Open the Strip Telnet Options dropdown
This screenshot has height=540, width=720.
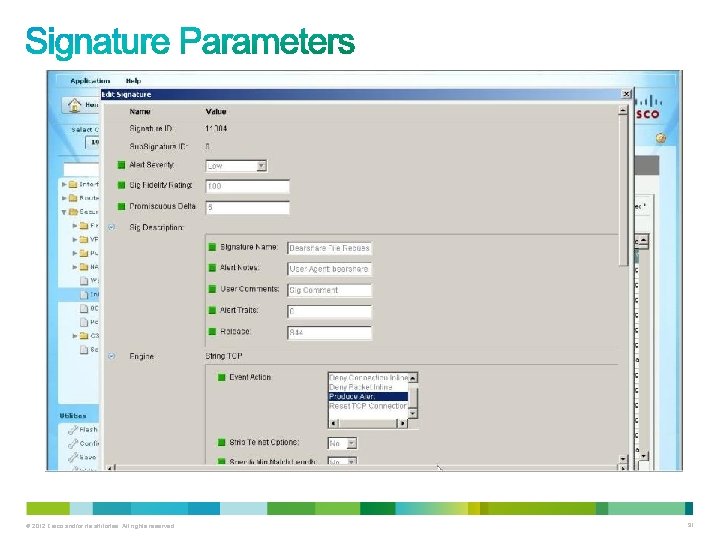(x=352, y=443)
